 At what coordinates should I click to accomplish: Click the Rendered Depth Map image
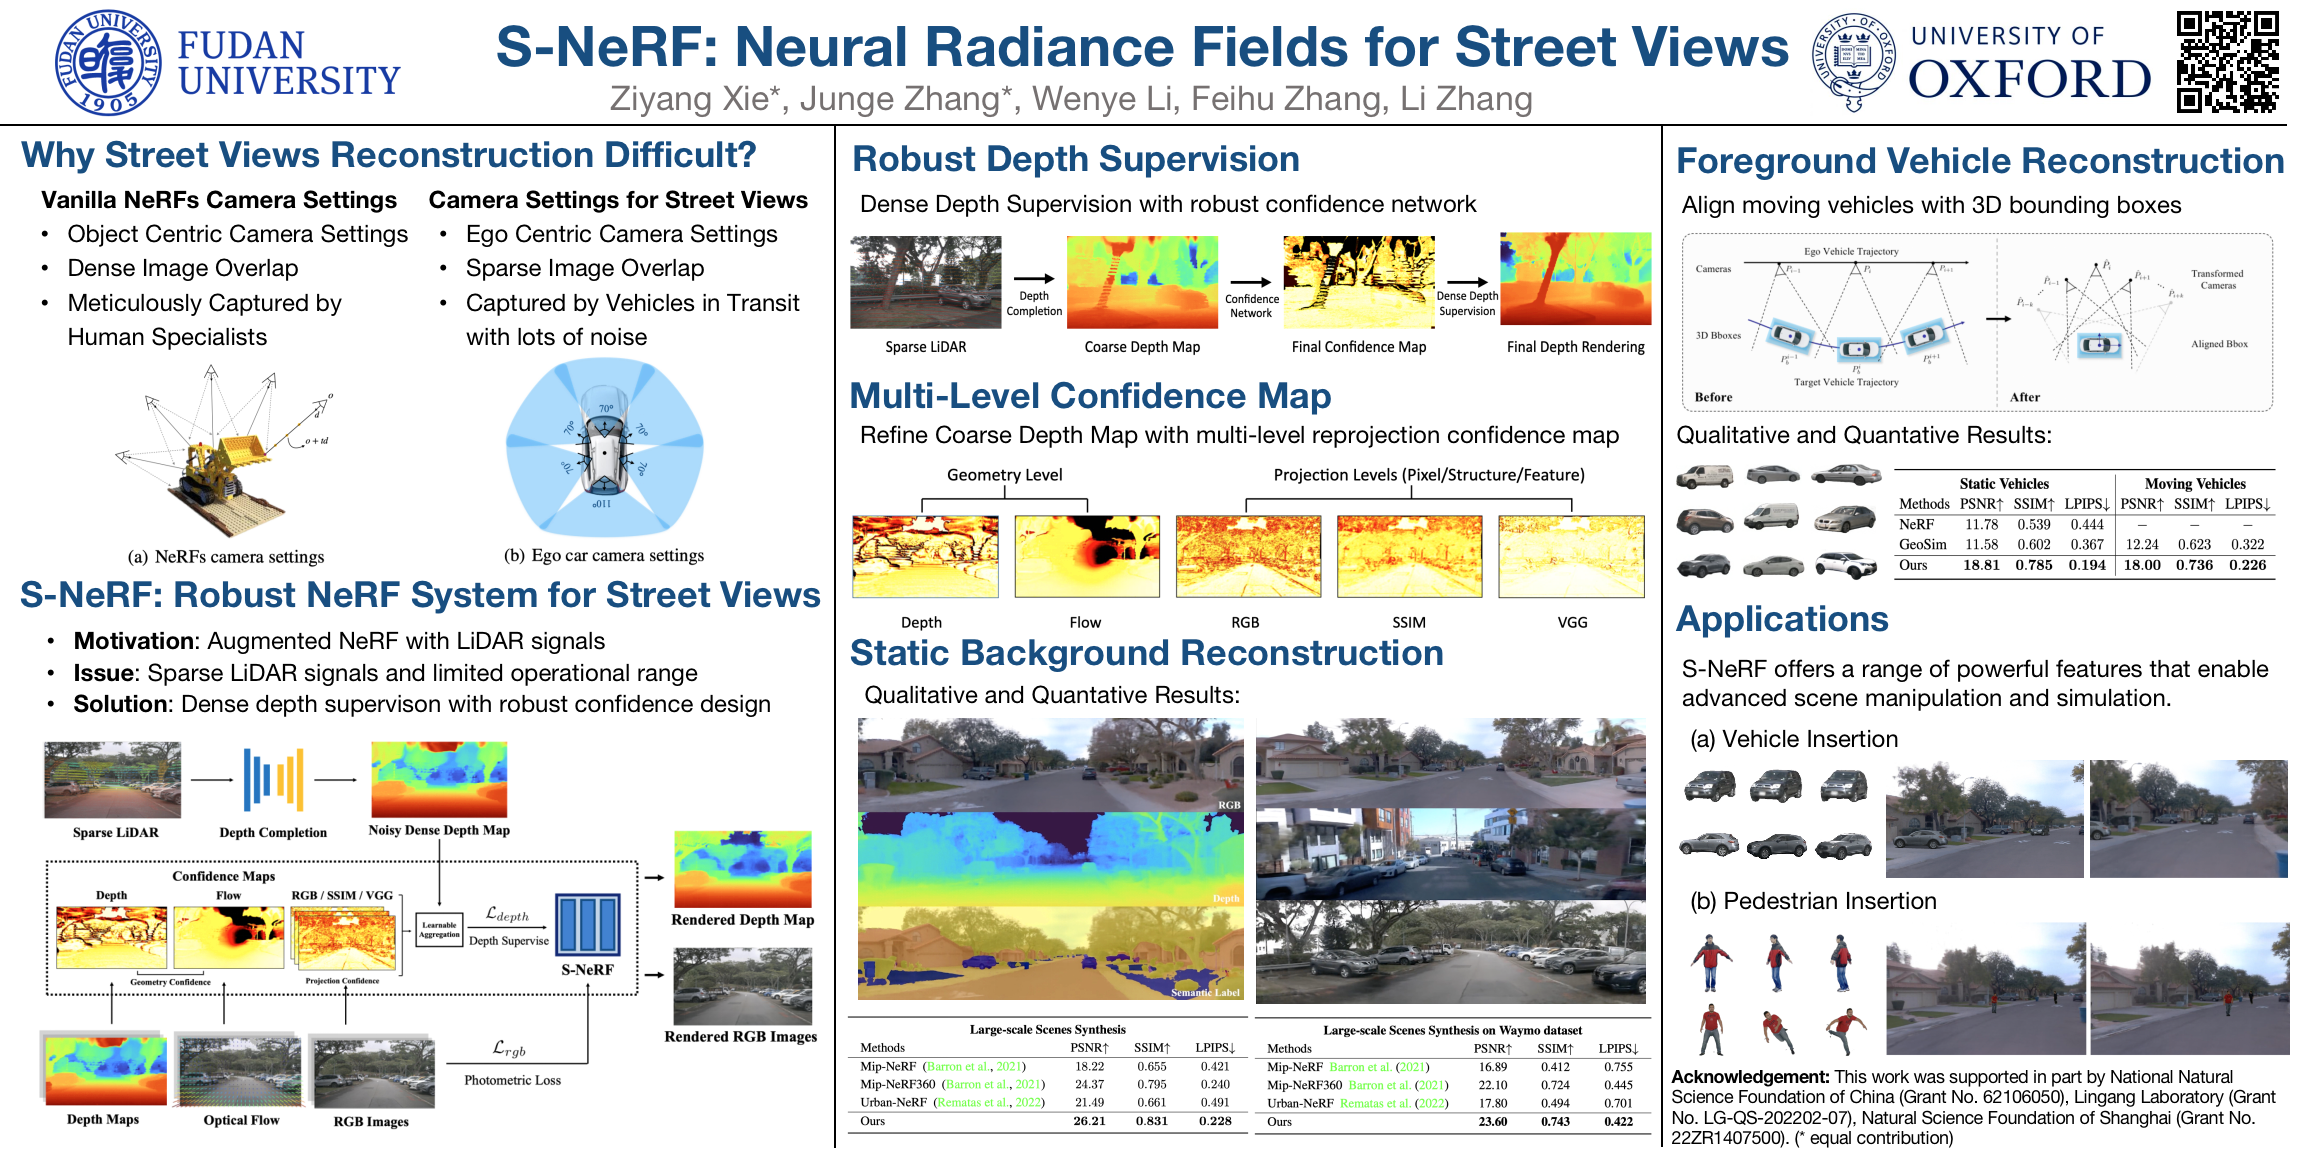[742, 869]
